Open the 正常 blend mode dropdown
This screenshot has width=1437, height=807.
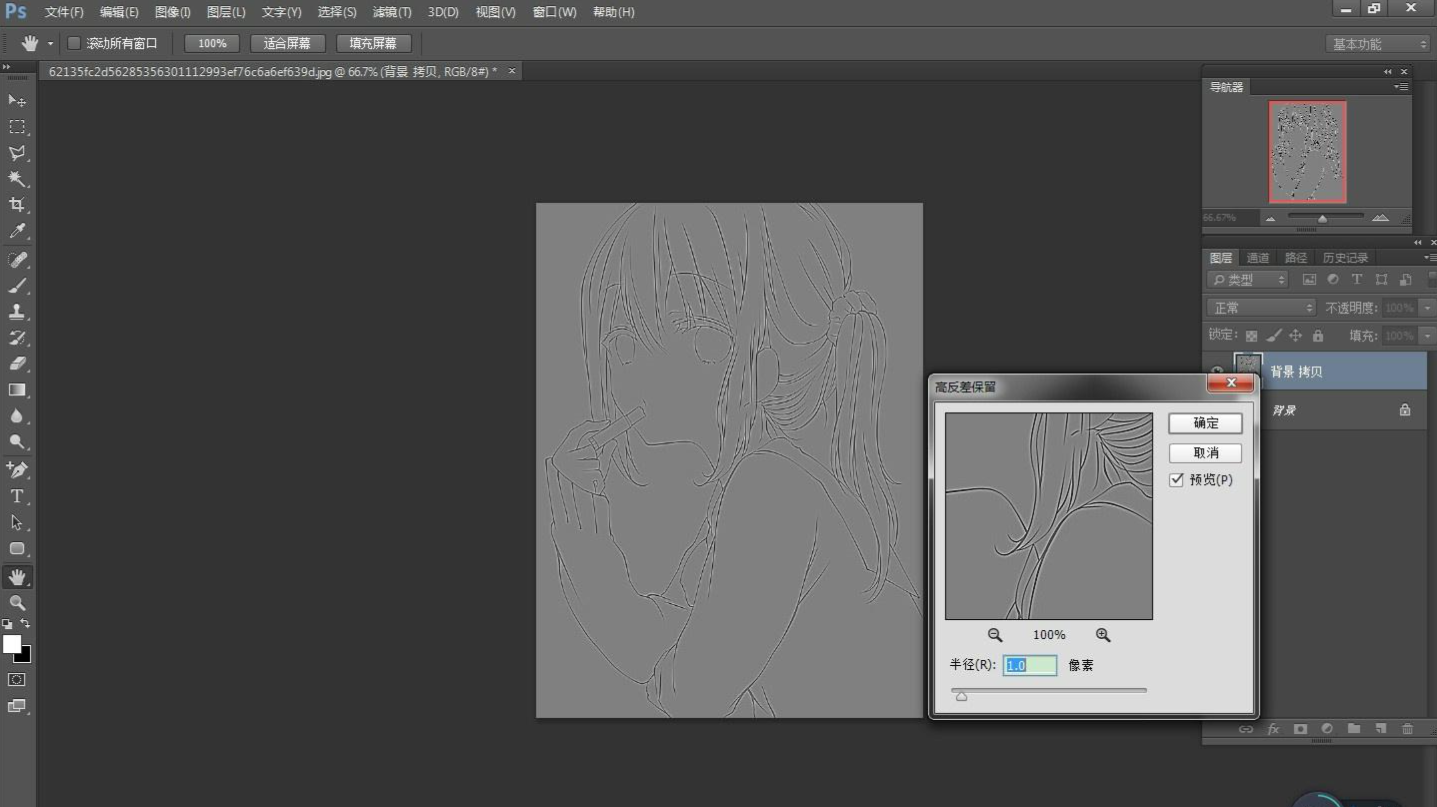pyautogui.click(x=1261, y=308)
